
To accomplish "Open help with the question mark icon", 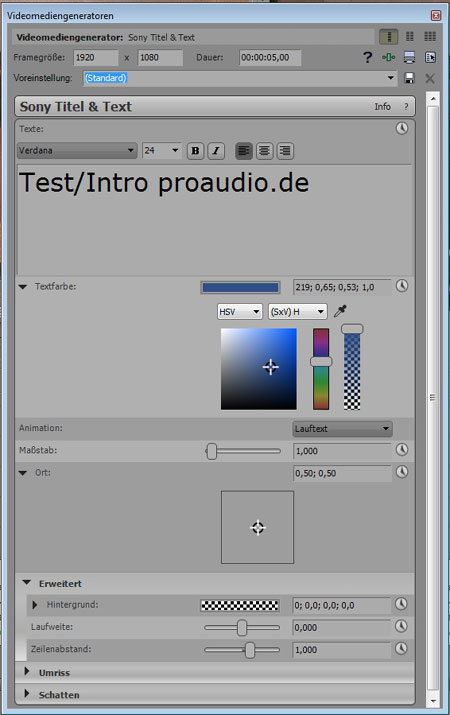I will [x=367, y=57].
